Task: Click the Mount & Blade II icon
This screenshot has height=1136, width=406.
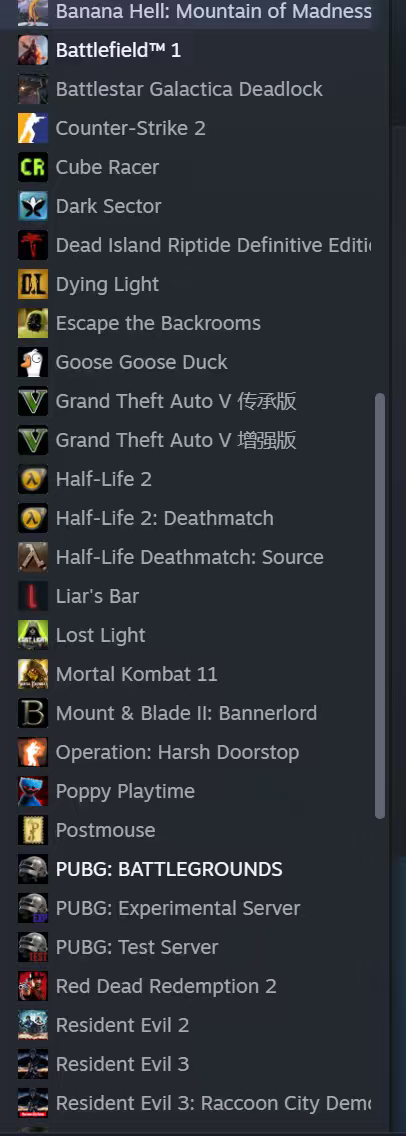Action: click(33, 713)
